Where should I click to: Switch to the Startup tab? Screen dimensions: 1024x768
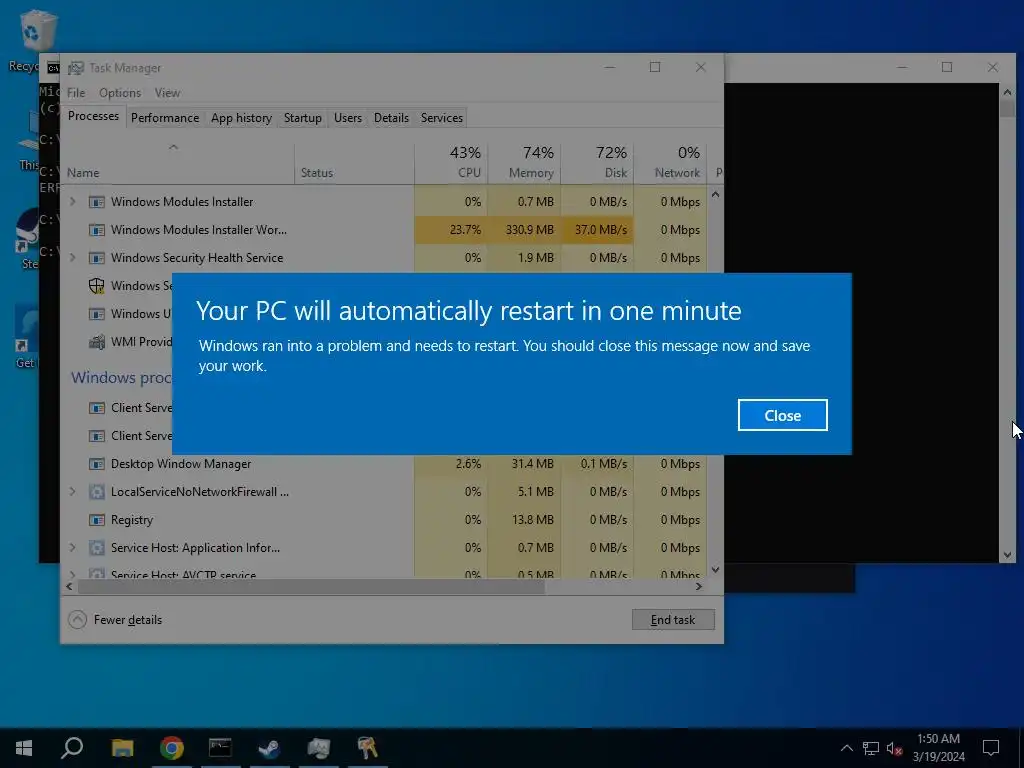pyautogui.click(x=302, y=118)
